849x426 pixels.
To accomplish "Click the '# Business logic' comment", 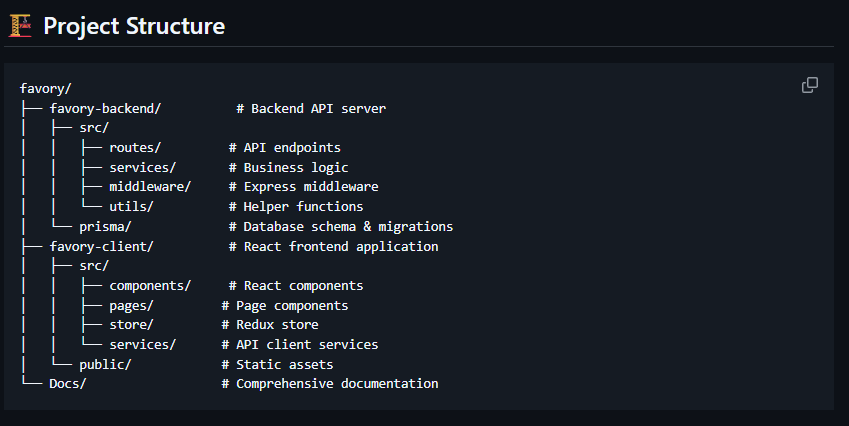I will tap(288, 167).
